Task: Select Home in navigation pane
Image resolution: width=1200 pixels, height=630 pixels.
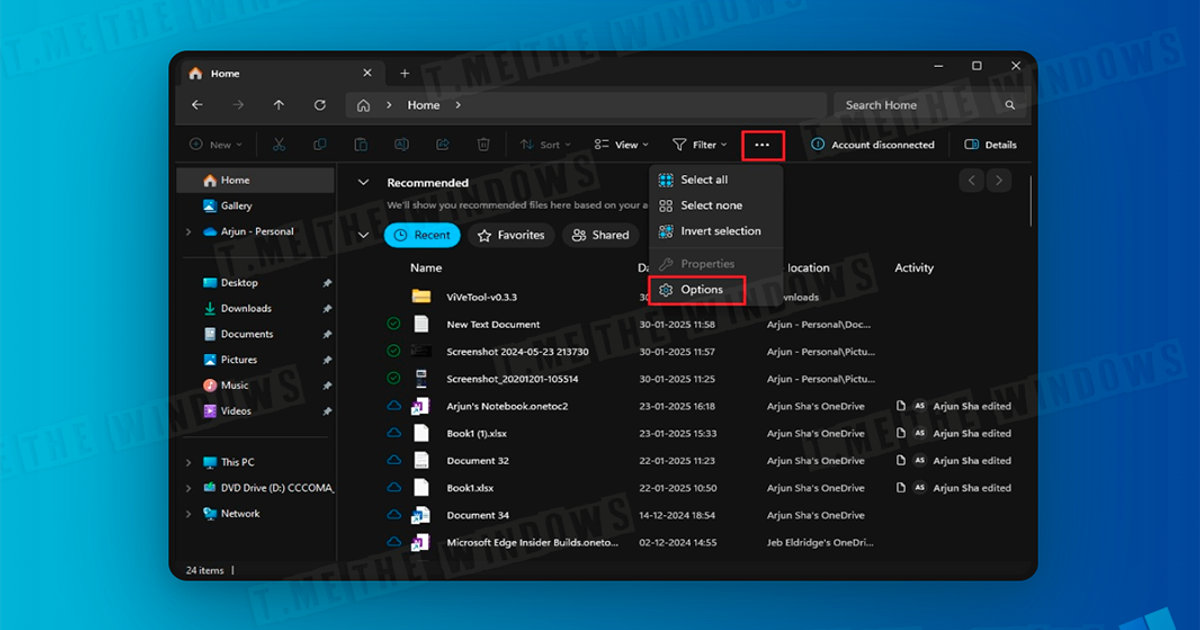Action: click(256, 181)
